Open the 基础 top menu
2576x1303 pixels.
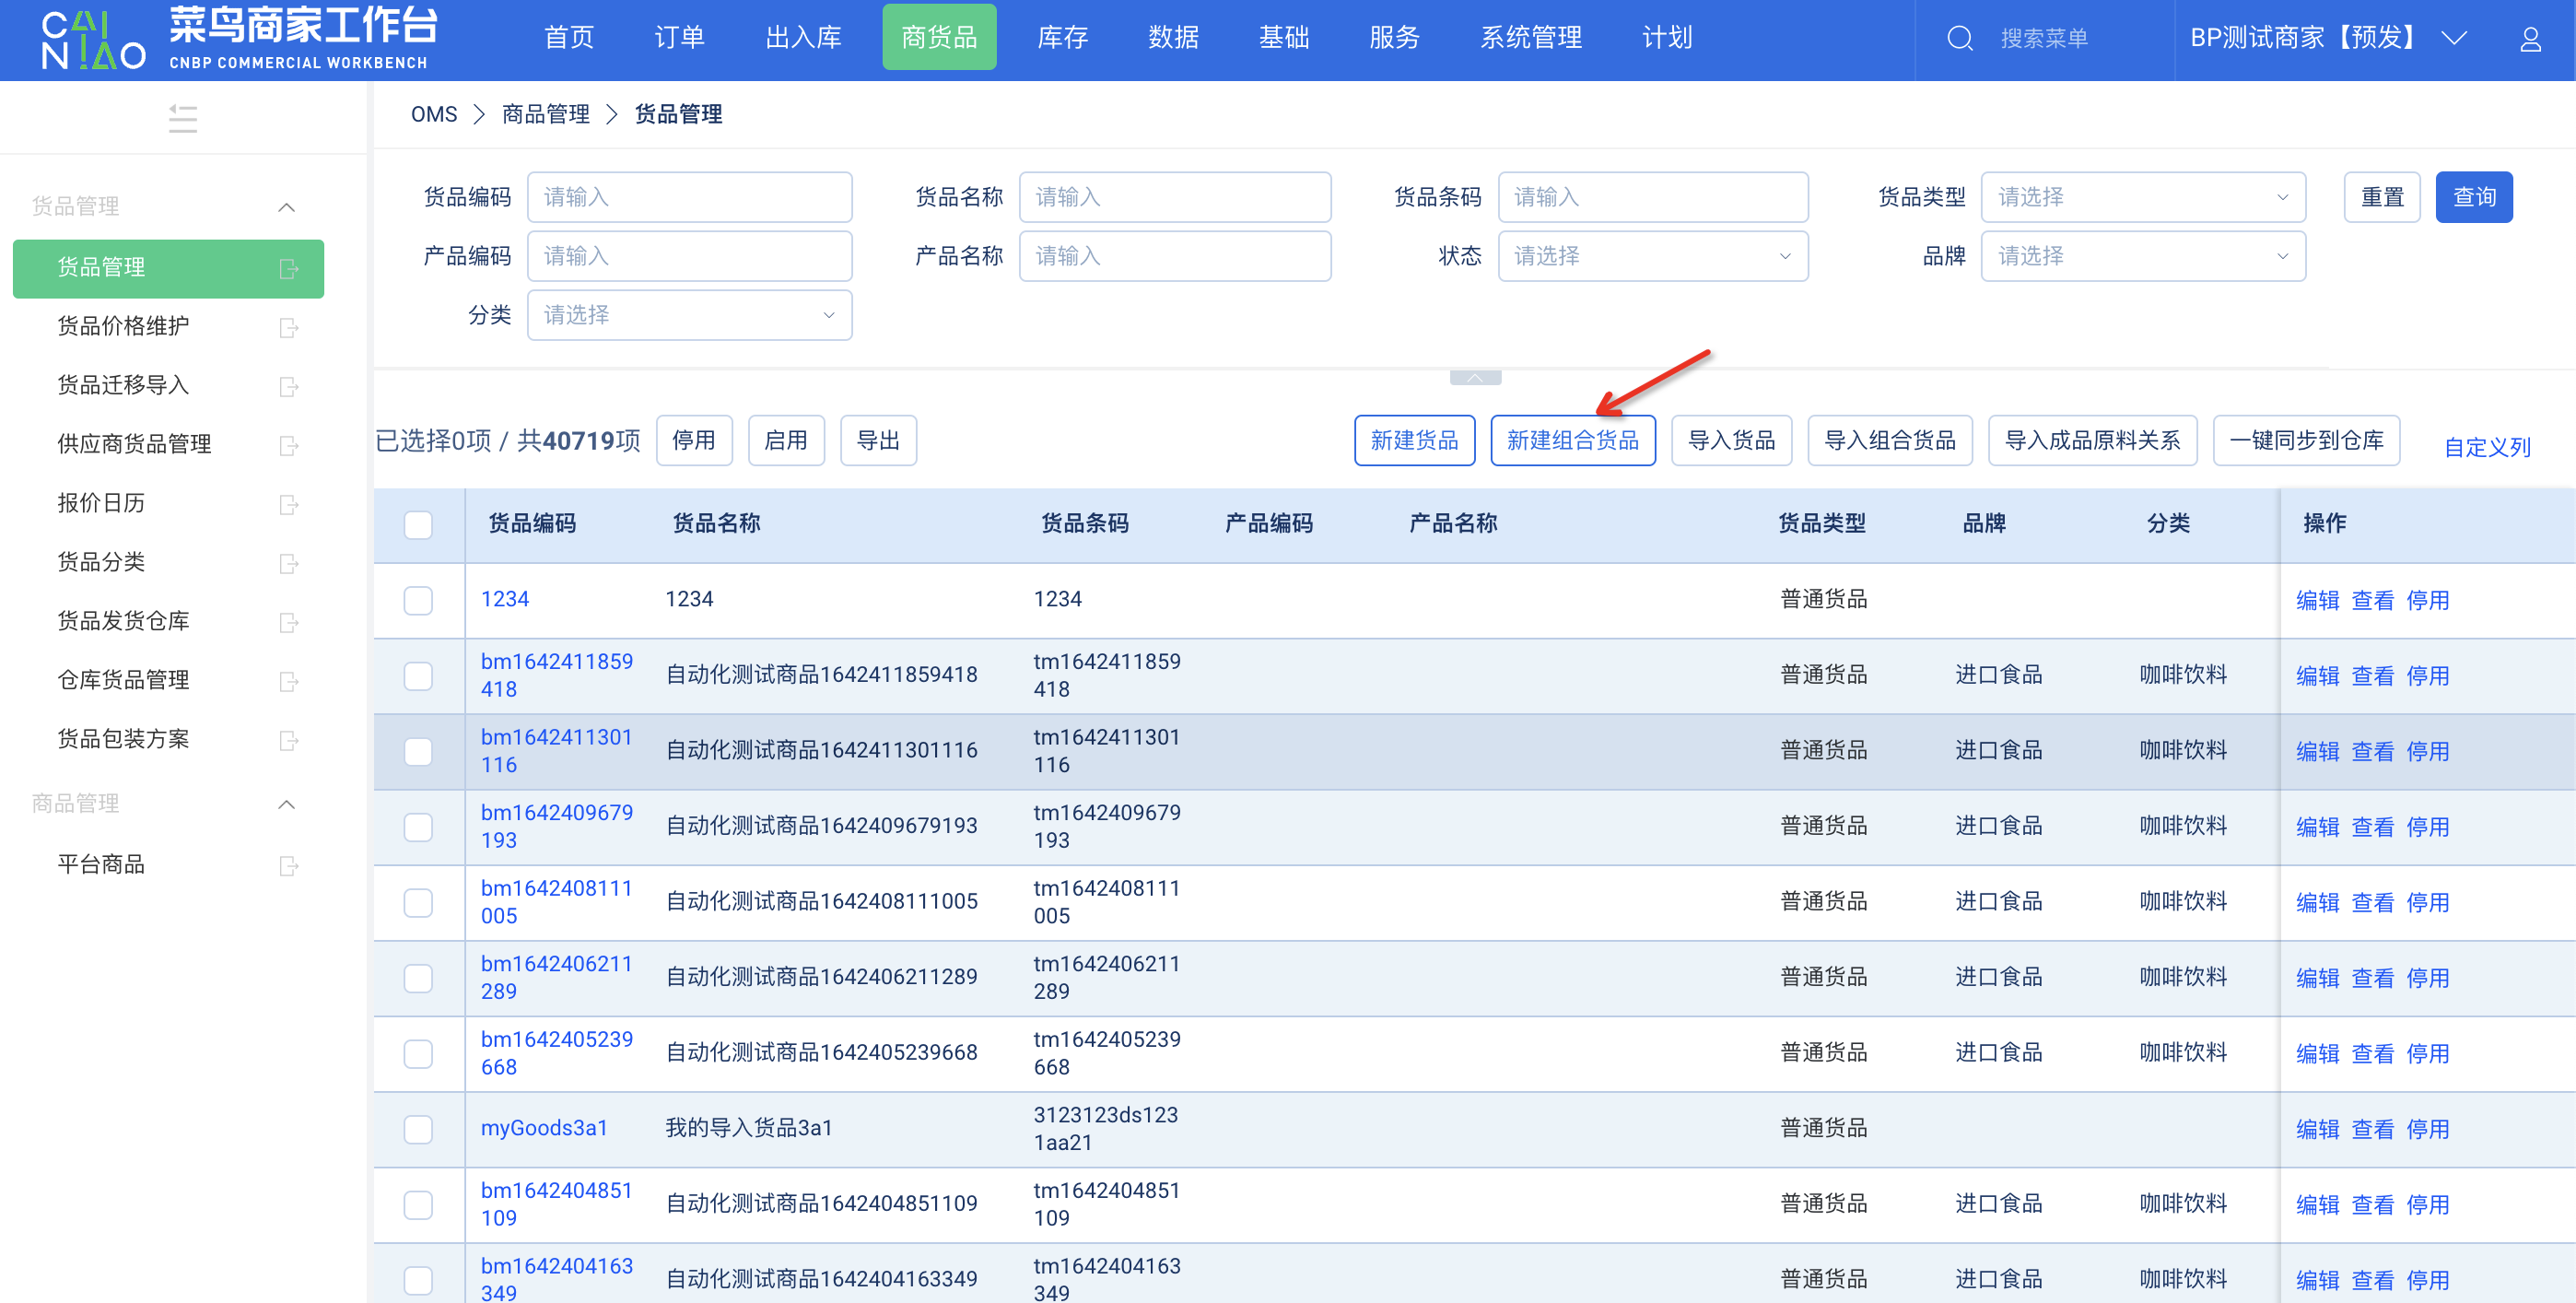(1283, 38)
